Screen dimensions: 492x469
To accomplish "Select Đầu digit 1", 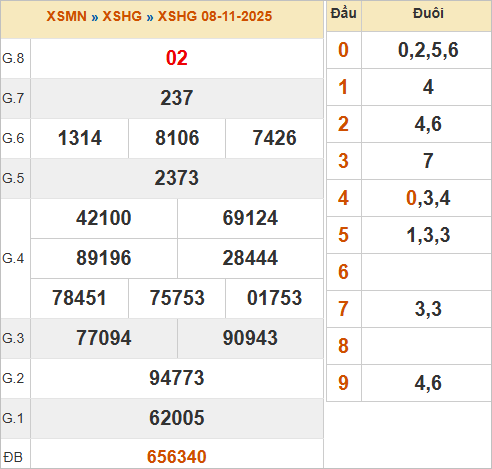I will click(x=343, y=87).
